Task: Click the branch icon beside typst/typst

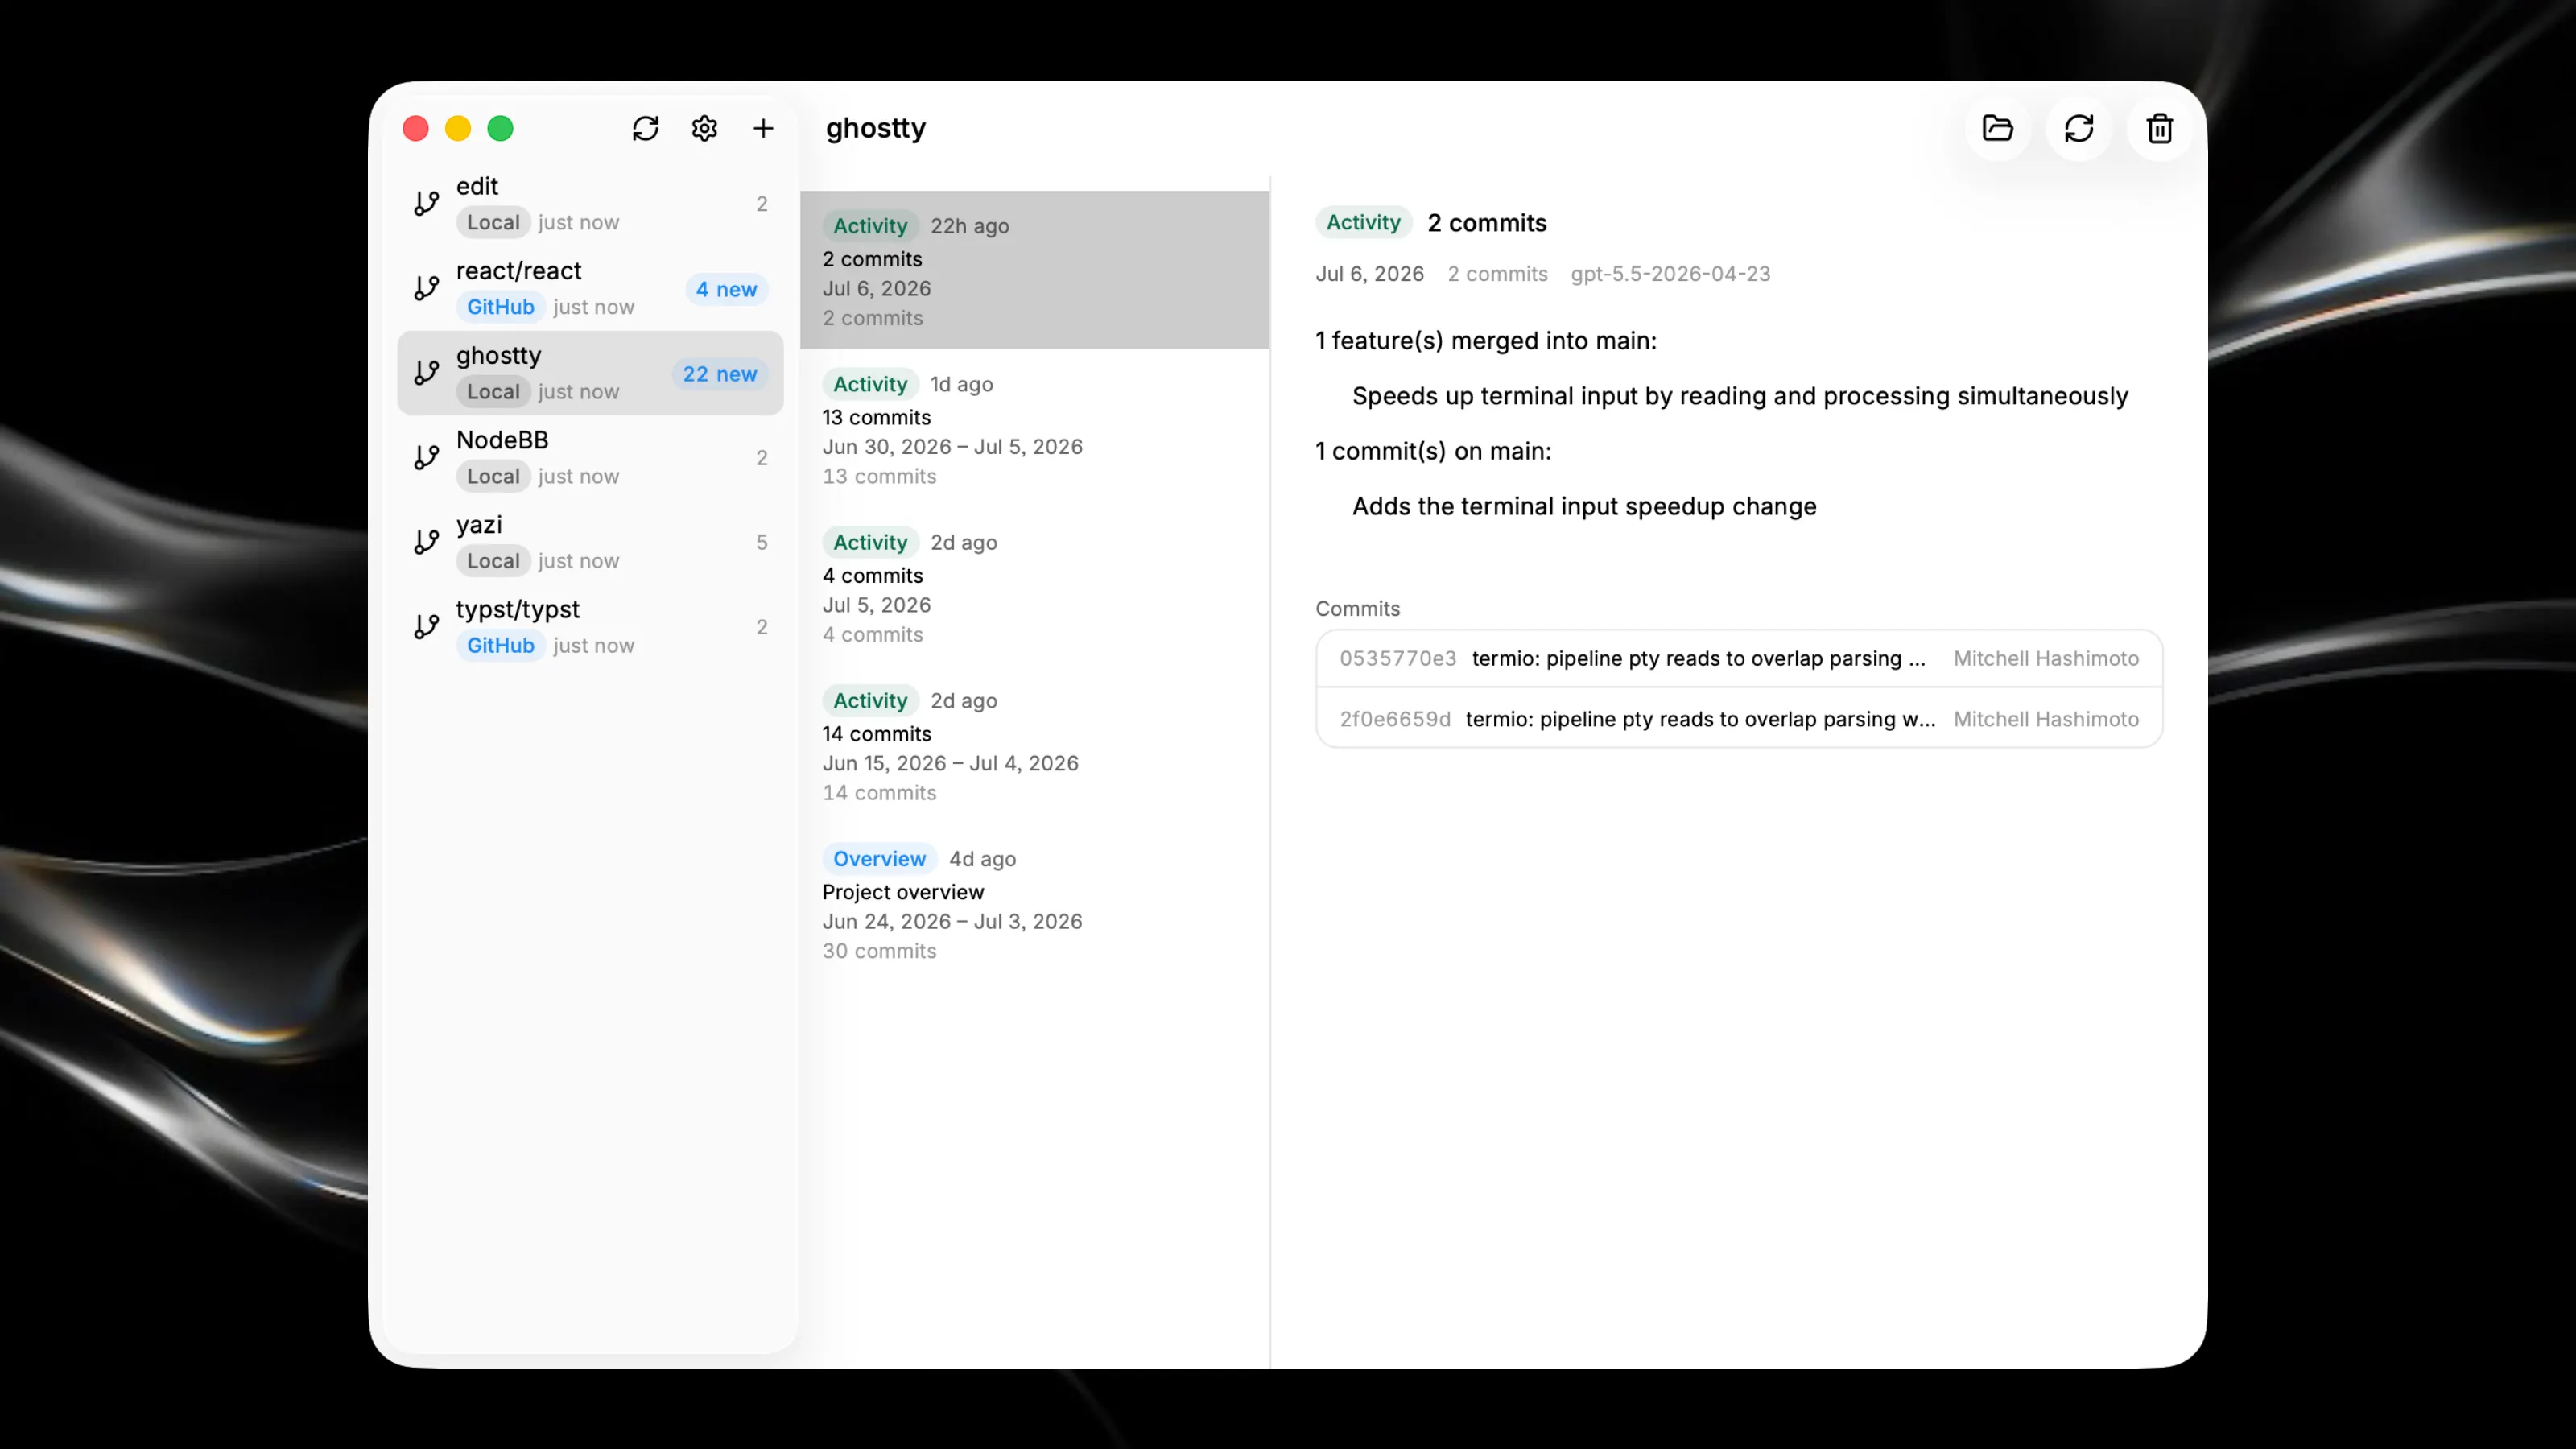Action: (427, 627)
